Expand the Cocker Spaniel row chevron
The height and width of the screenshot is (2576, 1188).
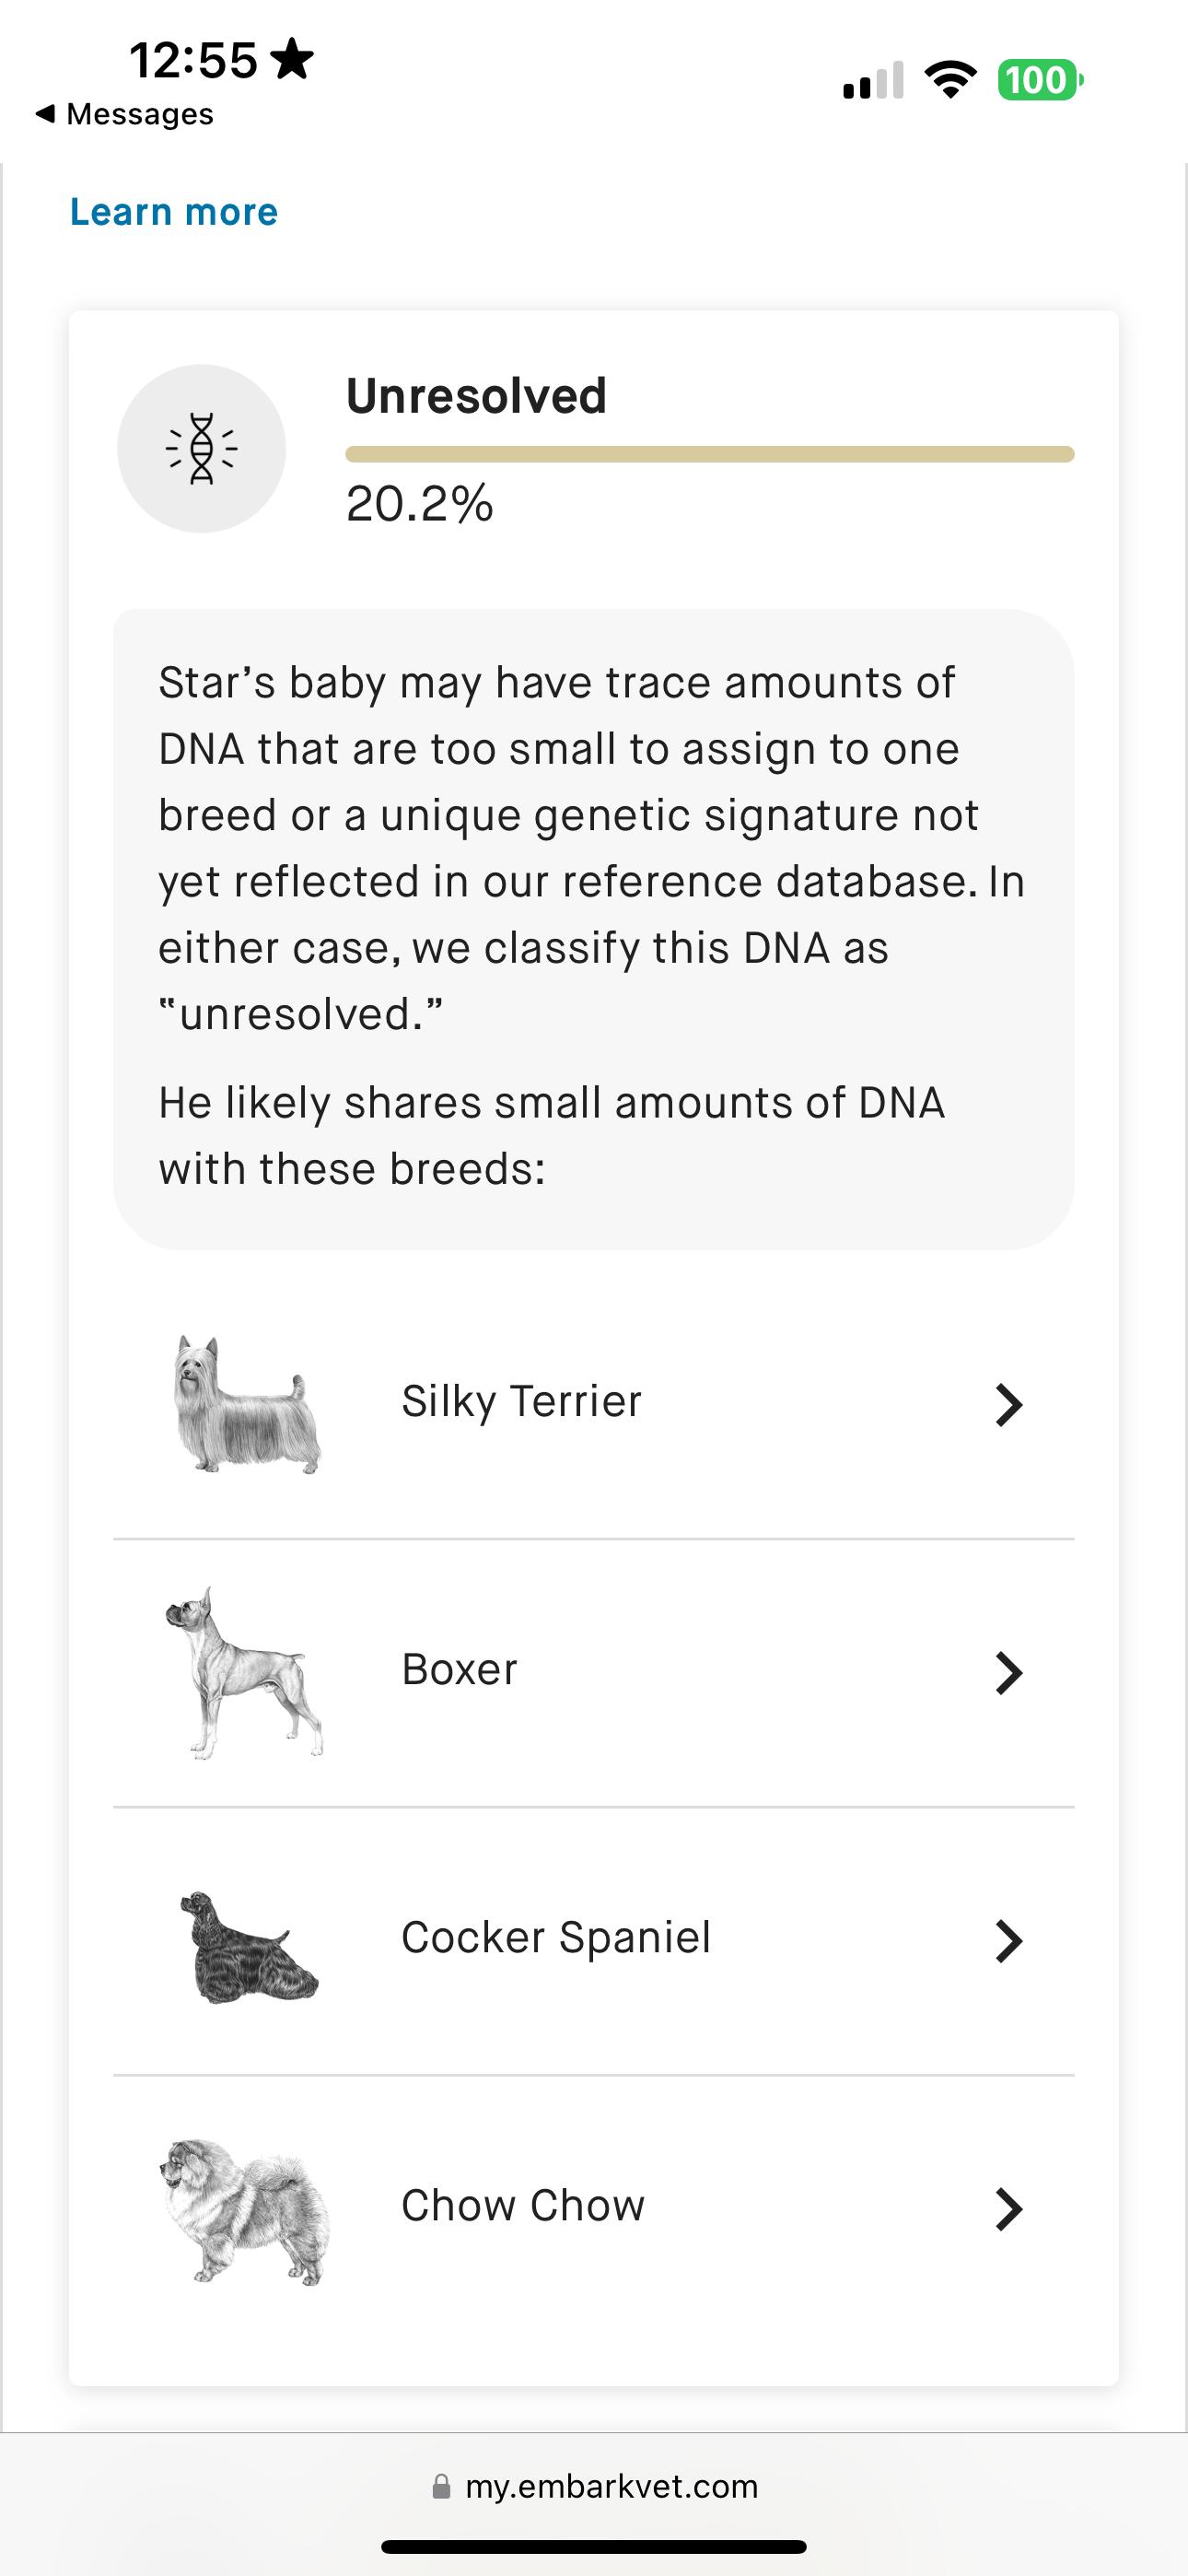[x=1009, y=1941]
